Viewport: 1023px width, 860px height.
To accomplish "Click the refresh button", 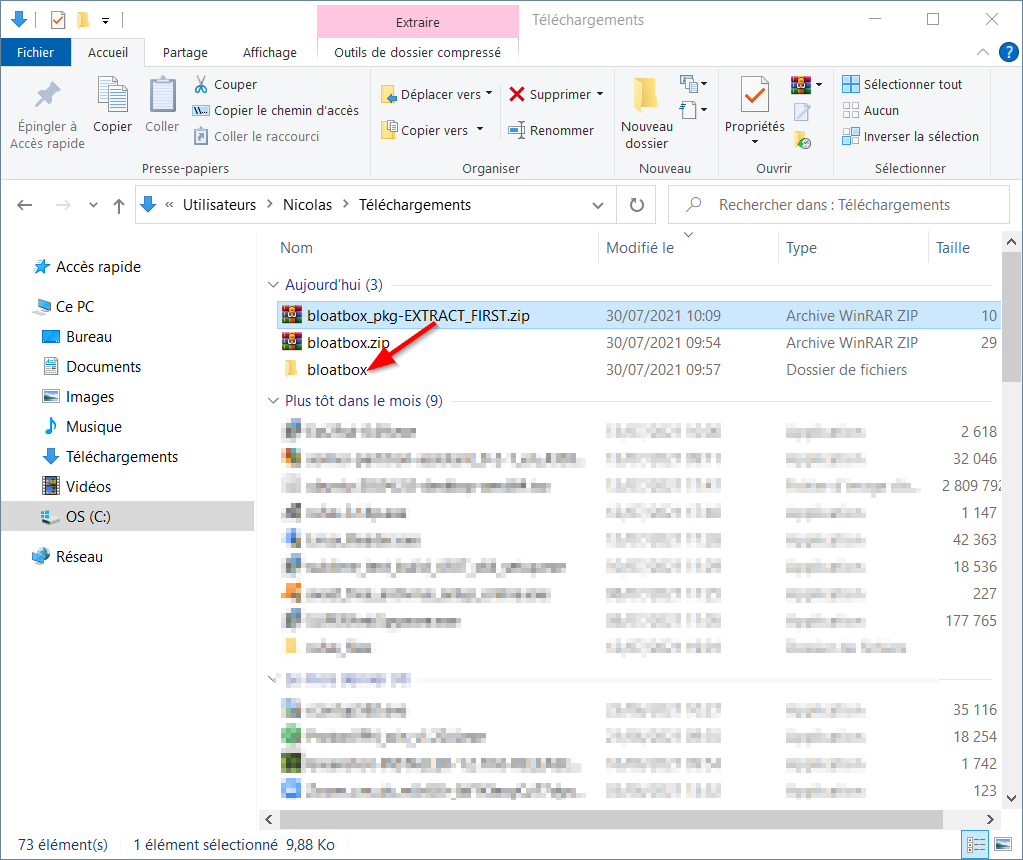I will click(x=637, y=205).
